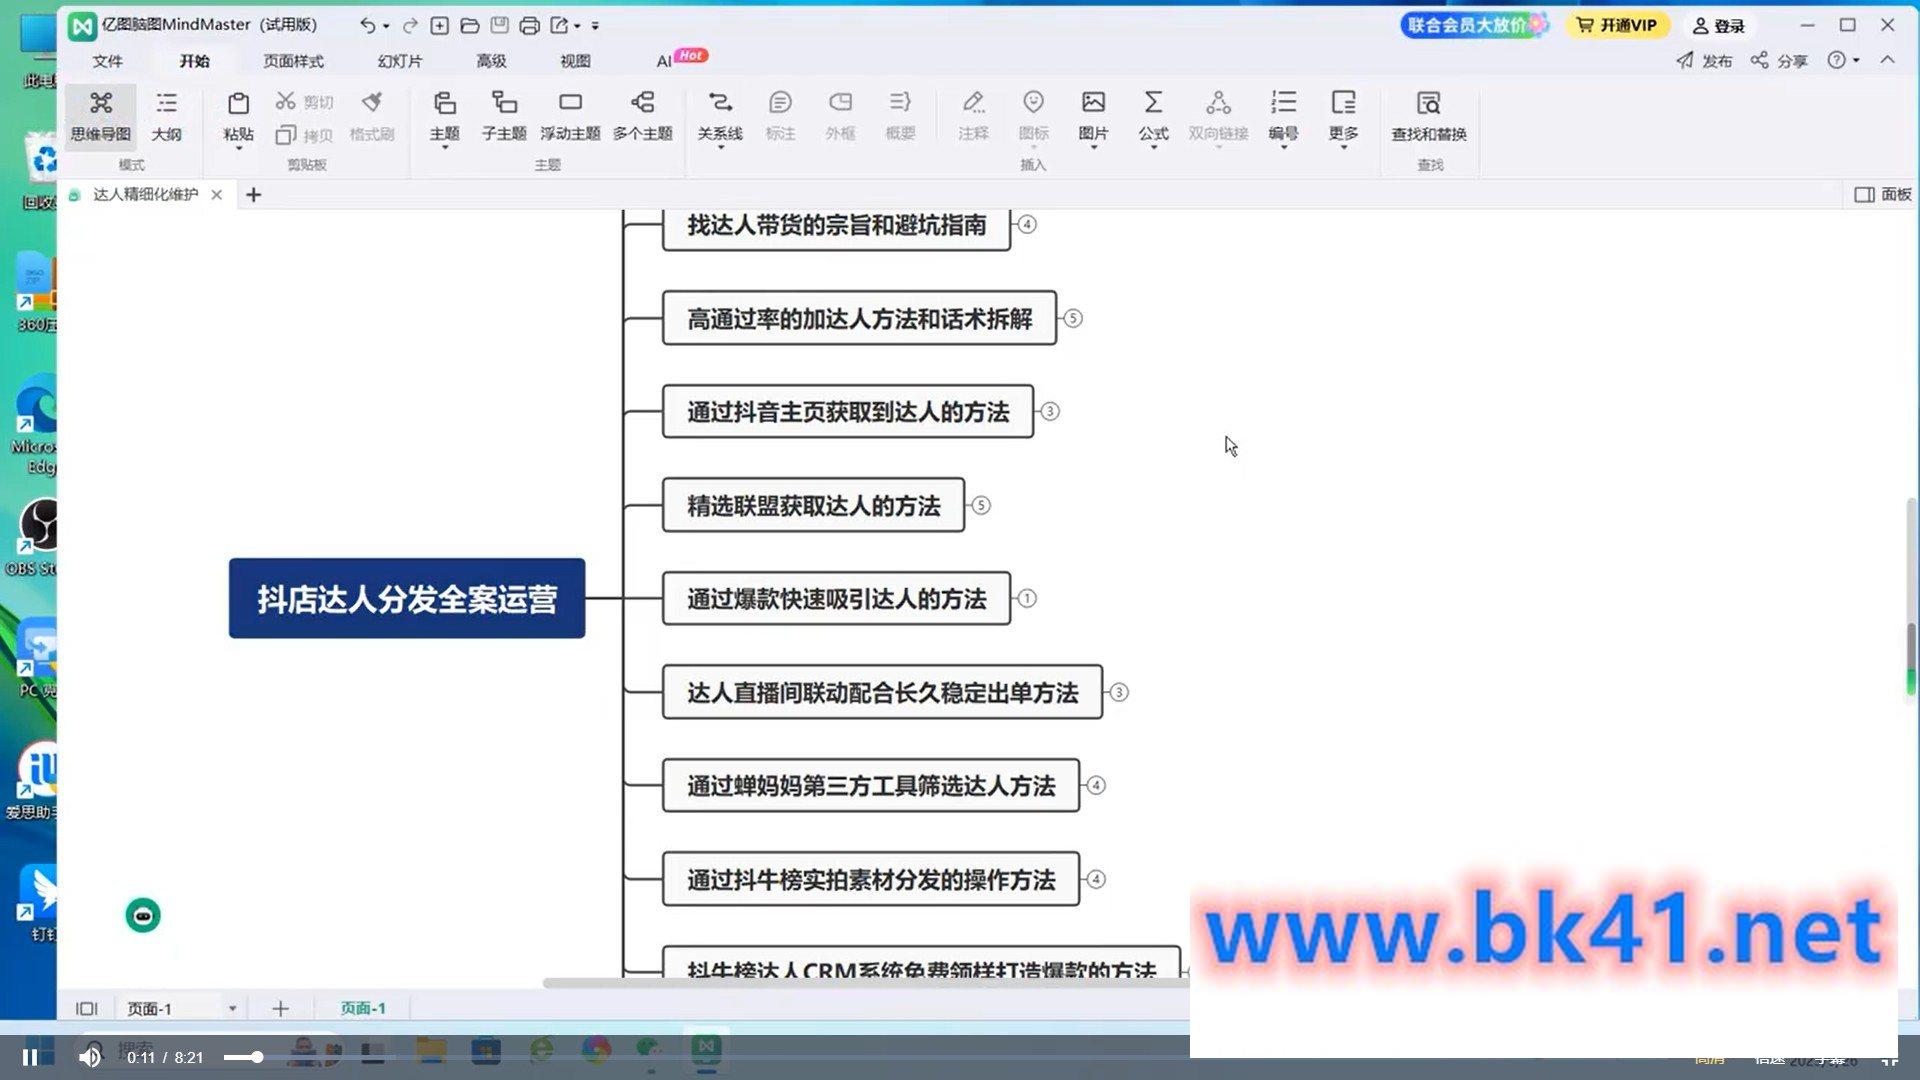Add a summary (概要)
Screen dimensions: 1920x1080
point(900,116)
